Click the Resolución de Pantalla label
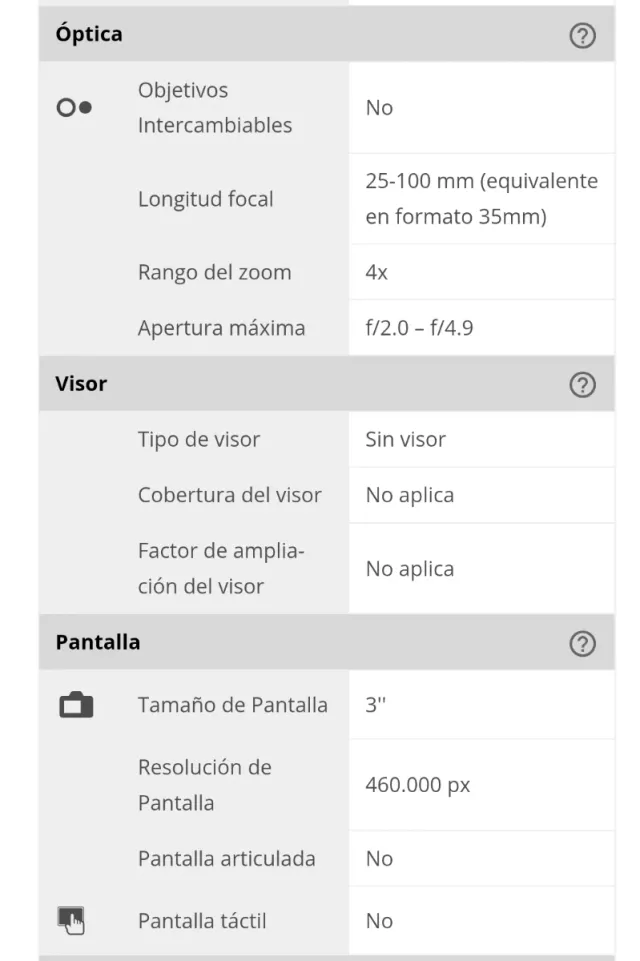 click(204, 785)
